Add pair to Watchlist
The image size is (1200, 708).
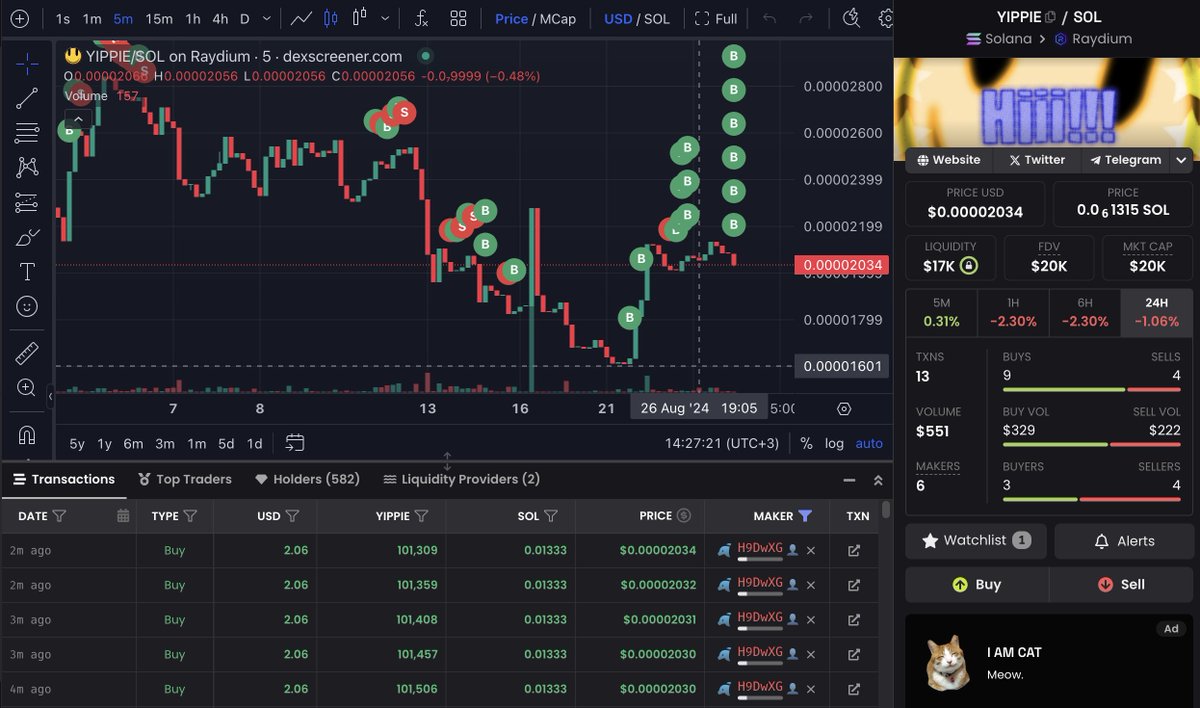pyautogui.click(x=976, y=540)
